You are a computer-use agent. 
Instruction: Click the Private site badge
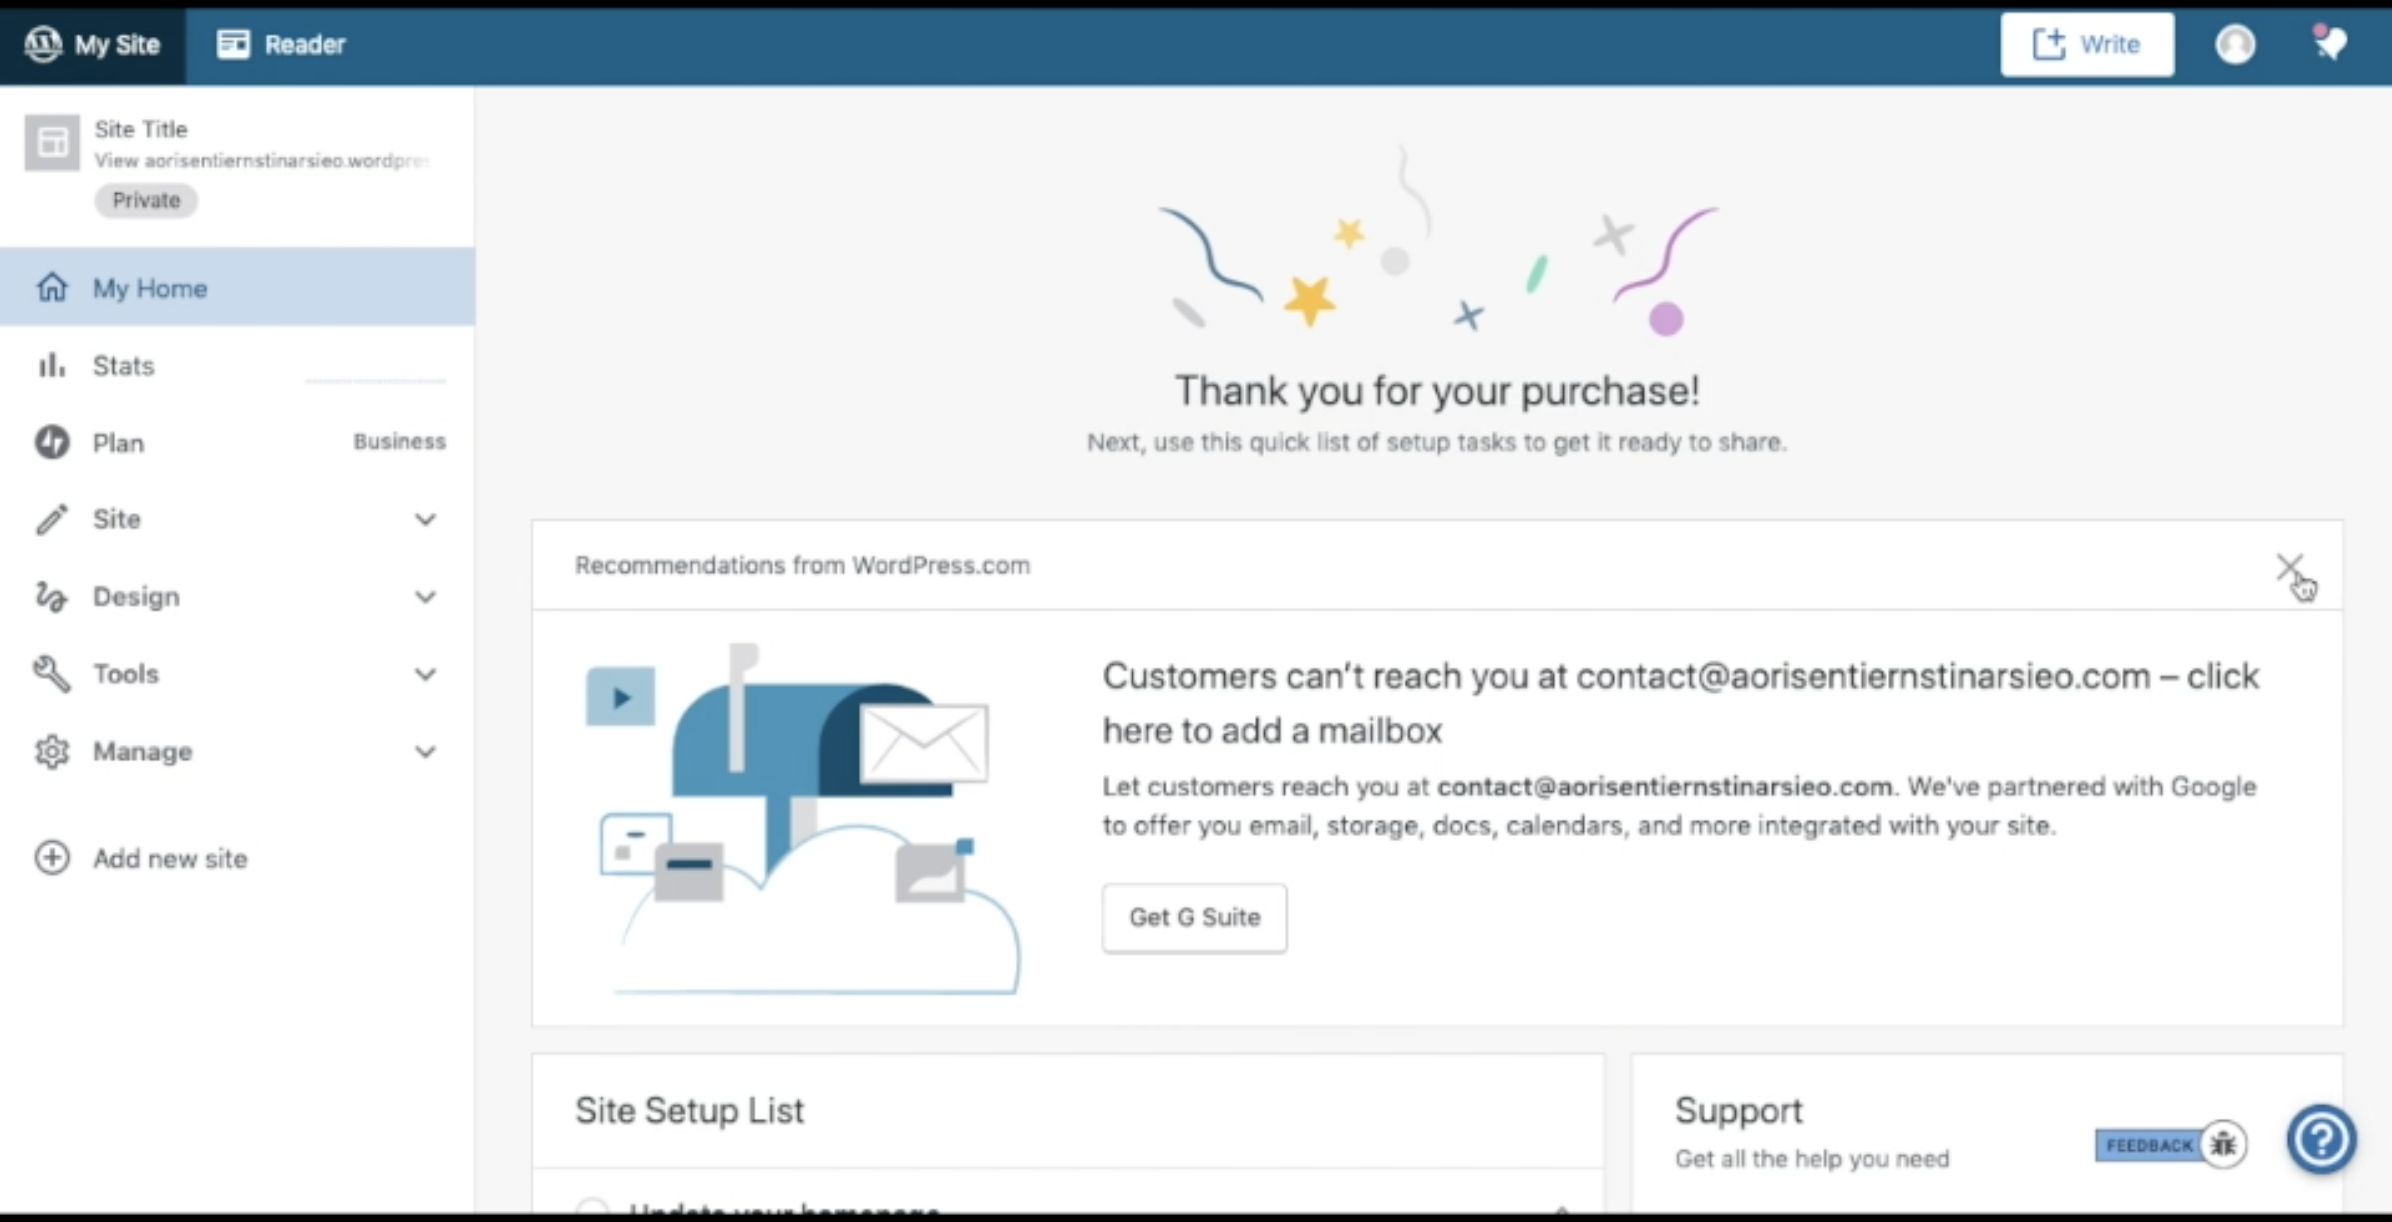point(146,200)
